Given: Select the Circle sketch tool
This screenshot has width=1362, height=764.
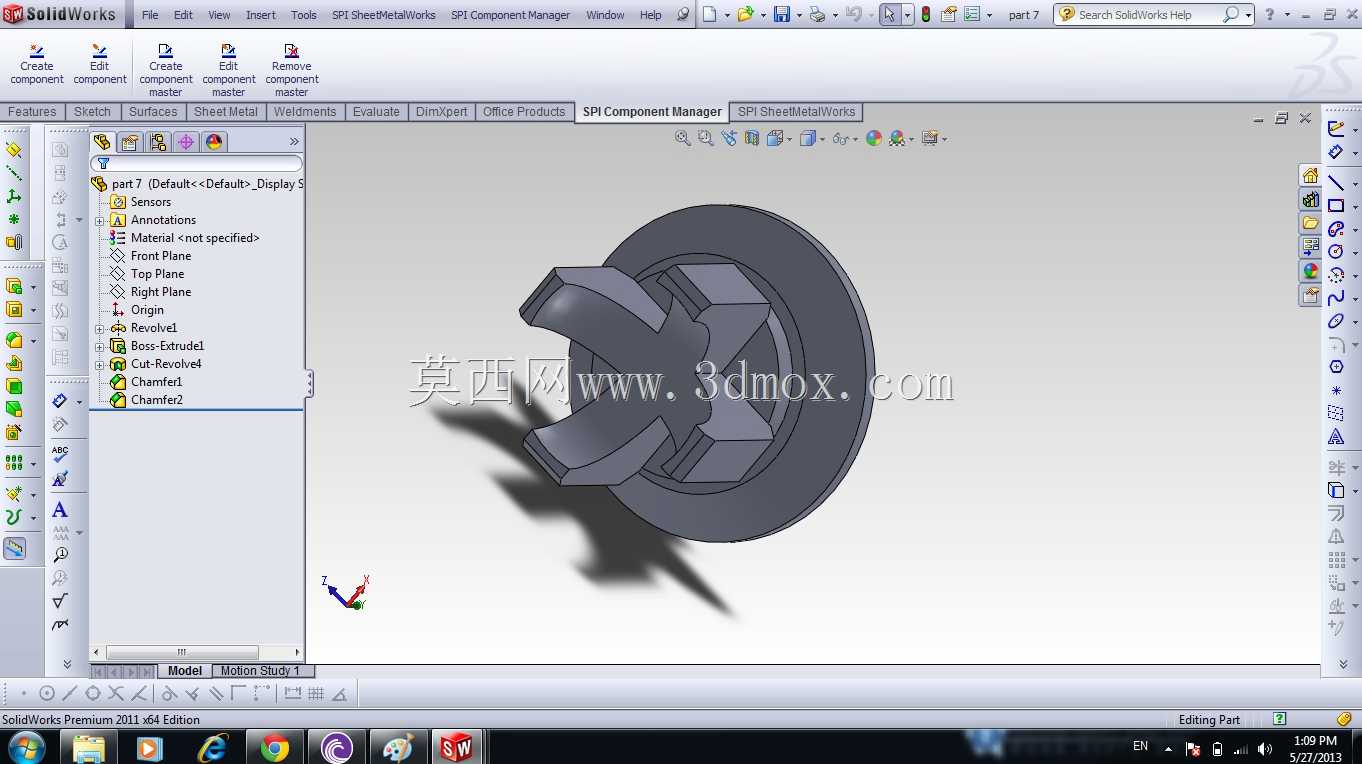Looking at the screenshot, I should (1336, 252).
